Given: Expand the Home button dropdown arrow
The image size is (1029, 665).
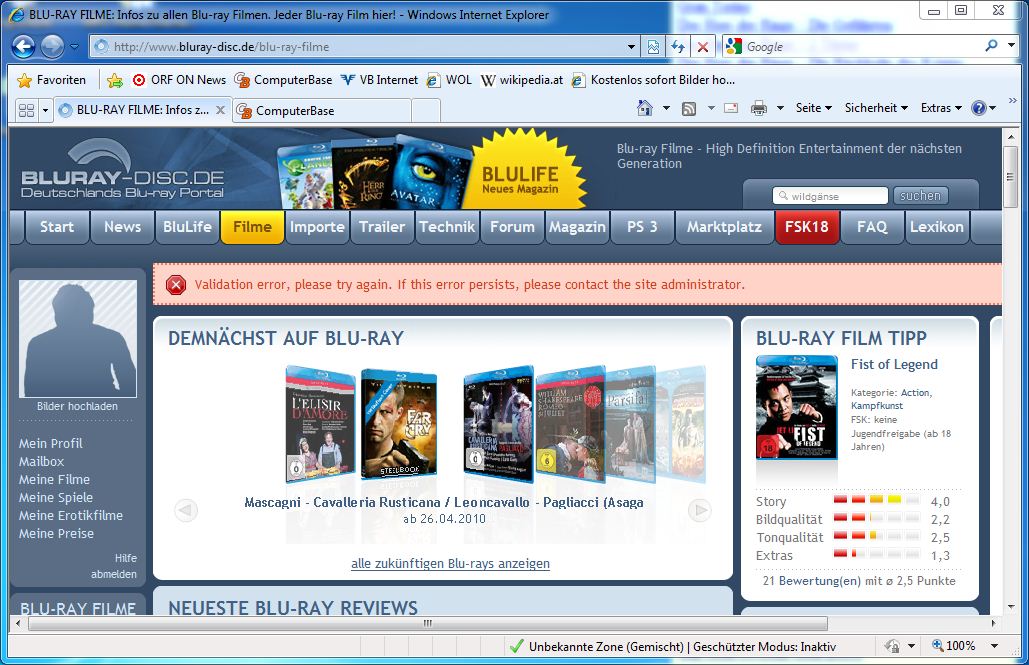Looking at the screenshot, I should [x=666, y=108].
